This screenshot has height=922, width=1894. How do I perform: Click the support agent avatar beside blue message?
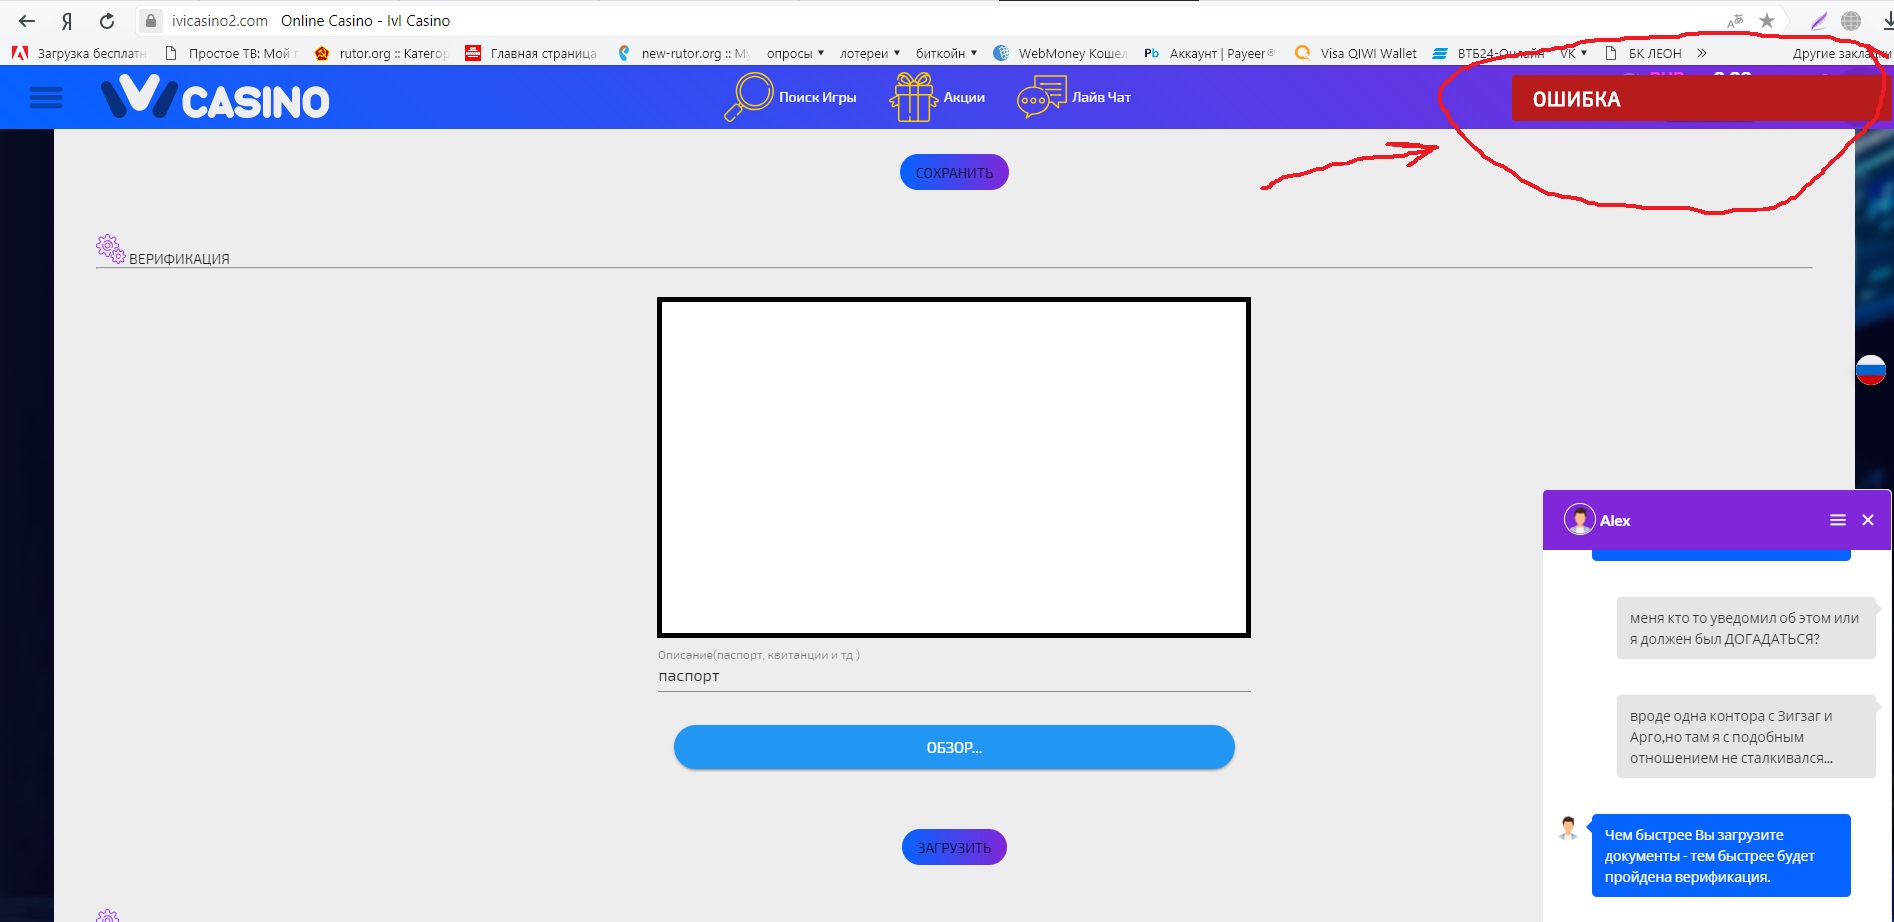pyautogui.click(x=1568, y=828)
